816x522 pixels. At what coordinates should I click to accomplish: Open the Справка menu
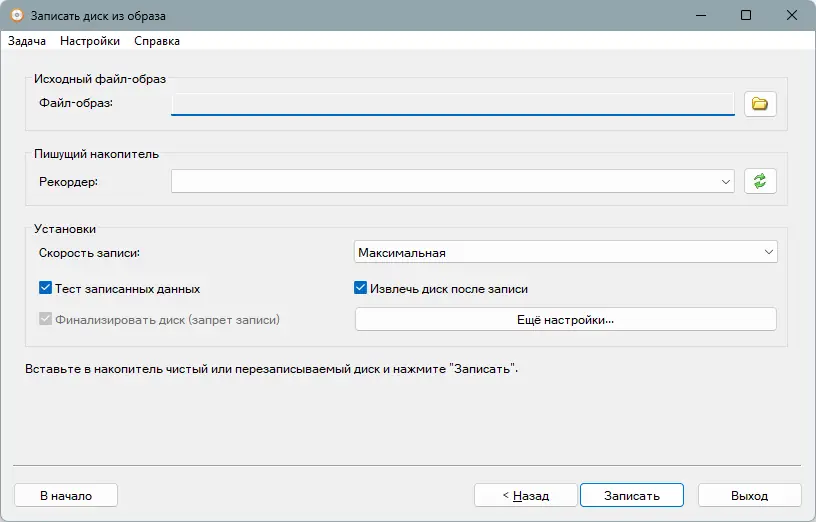157,41
